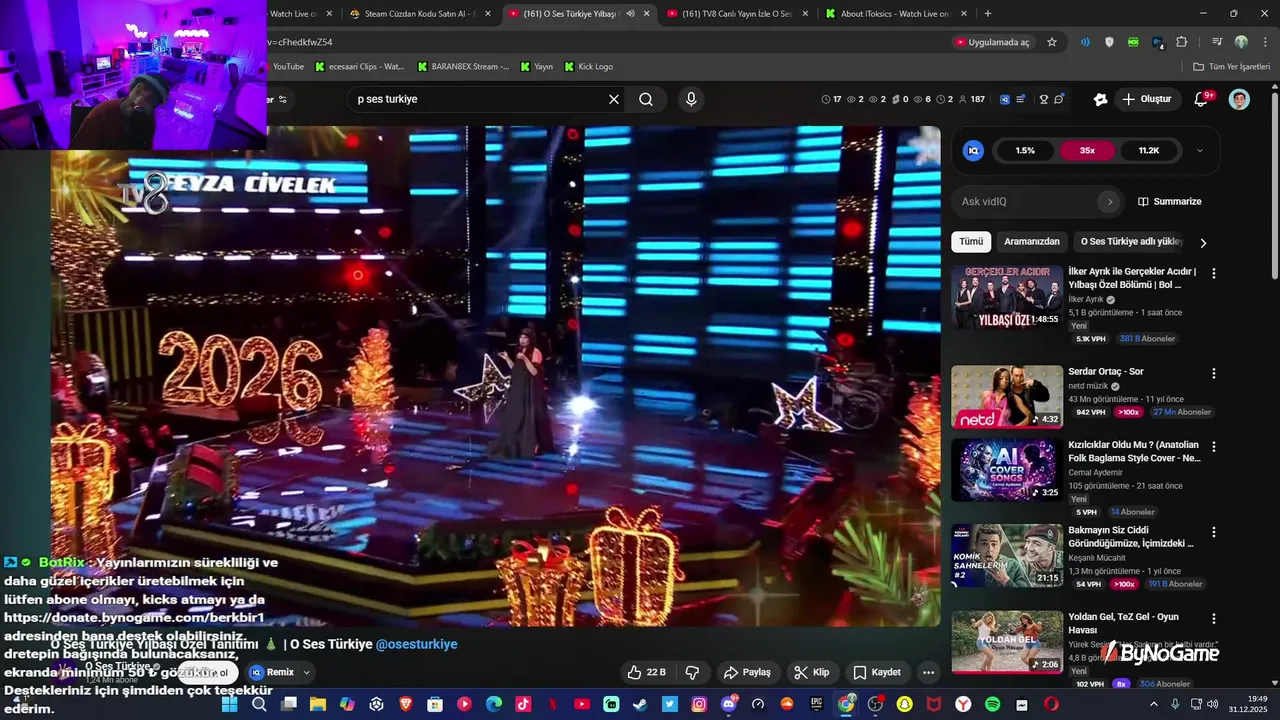The height and width of the screenshot is (720, 1280).
Task: Select O Ses Türkiye adlı yükleyen chip
Action: (1131, 242)
